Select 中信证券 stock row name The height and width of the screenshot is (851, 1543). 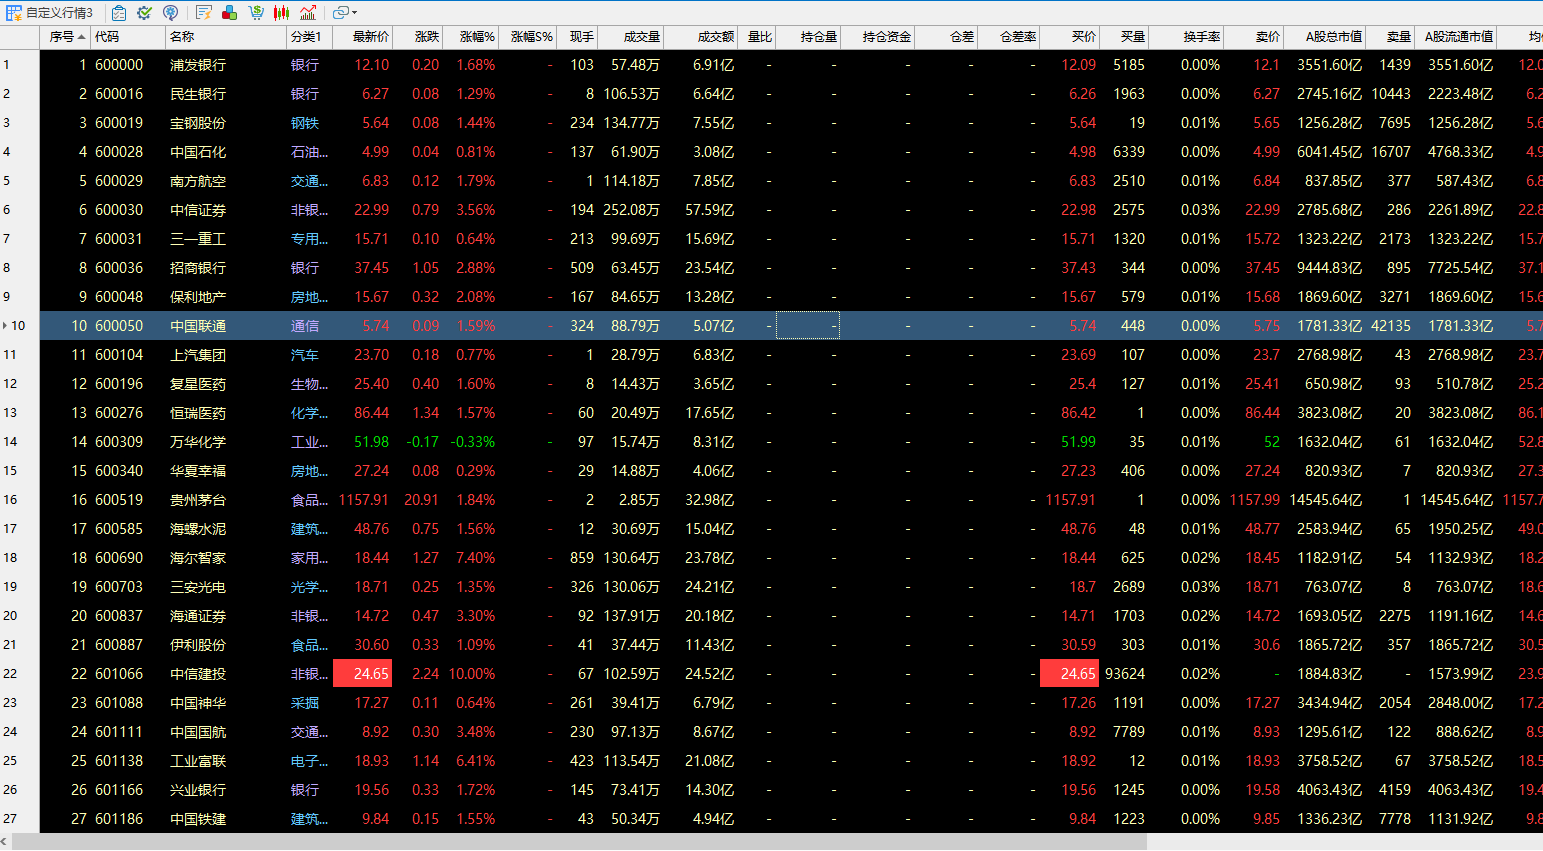pyautogui.click(x=198, y=210)
